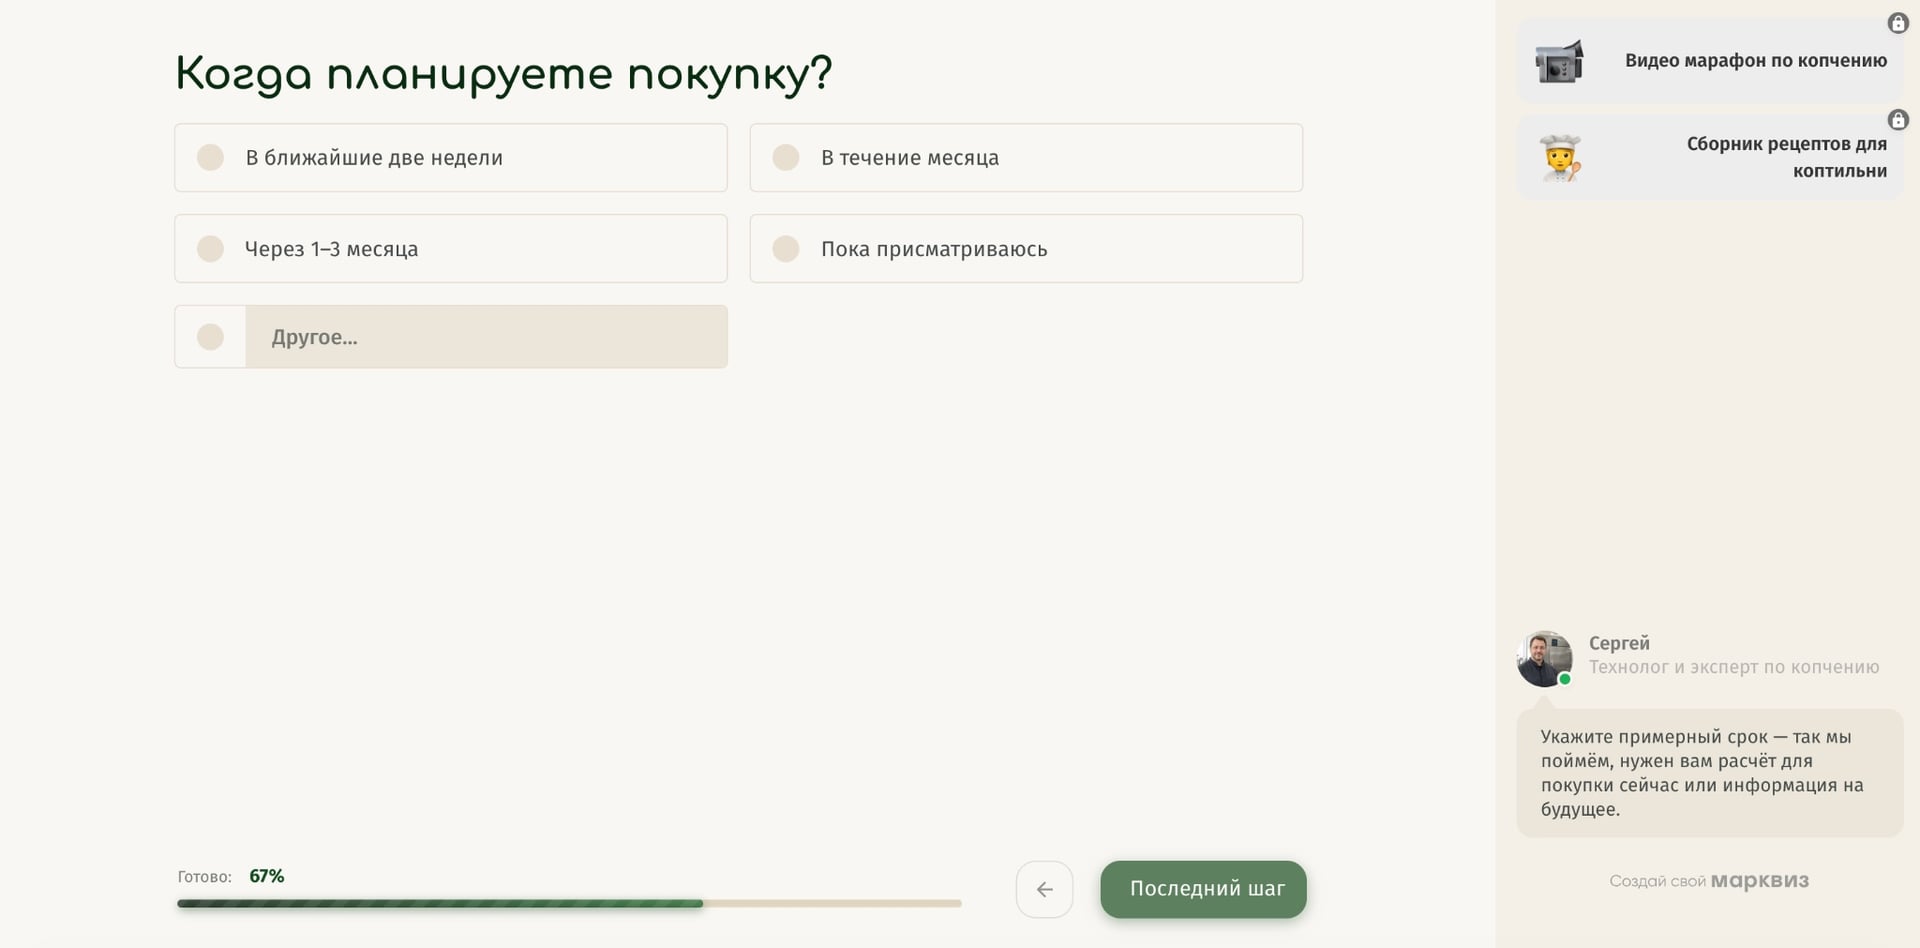
Task: Open 'Сборник рецептов для коптильни' bonus card
Action: (x=1709, y=157)
